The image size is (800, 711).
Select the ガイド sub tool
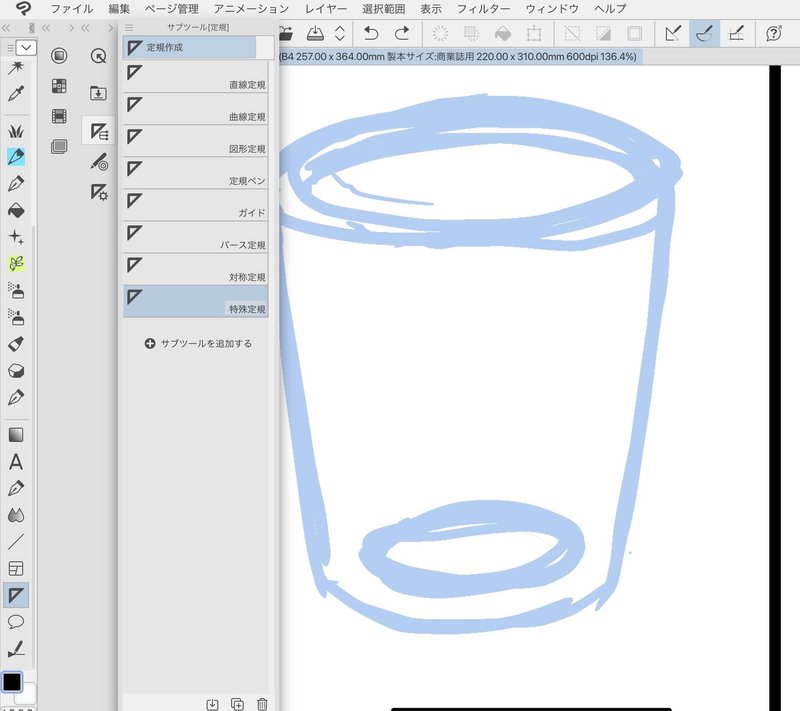click(x=195, y=205)
